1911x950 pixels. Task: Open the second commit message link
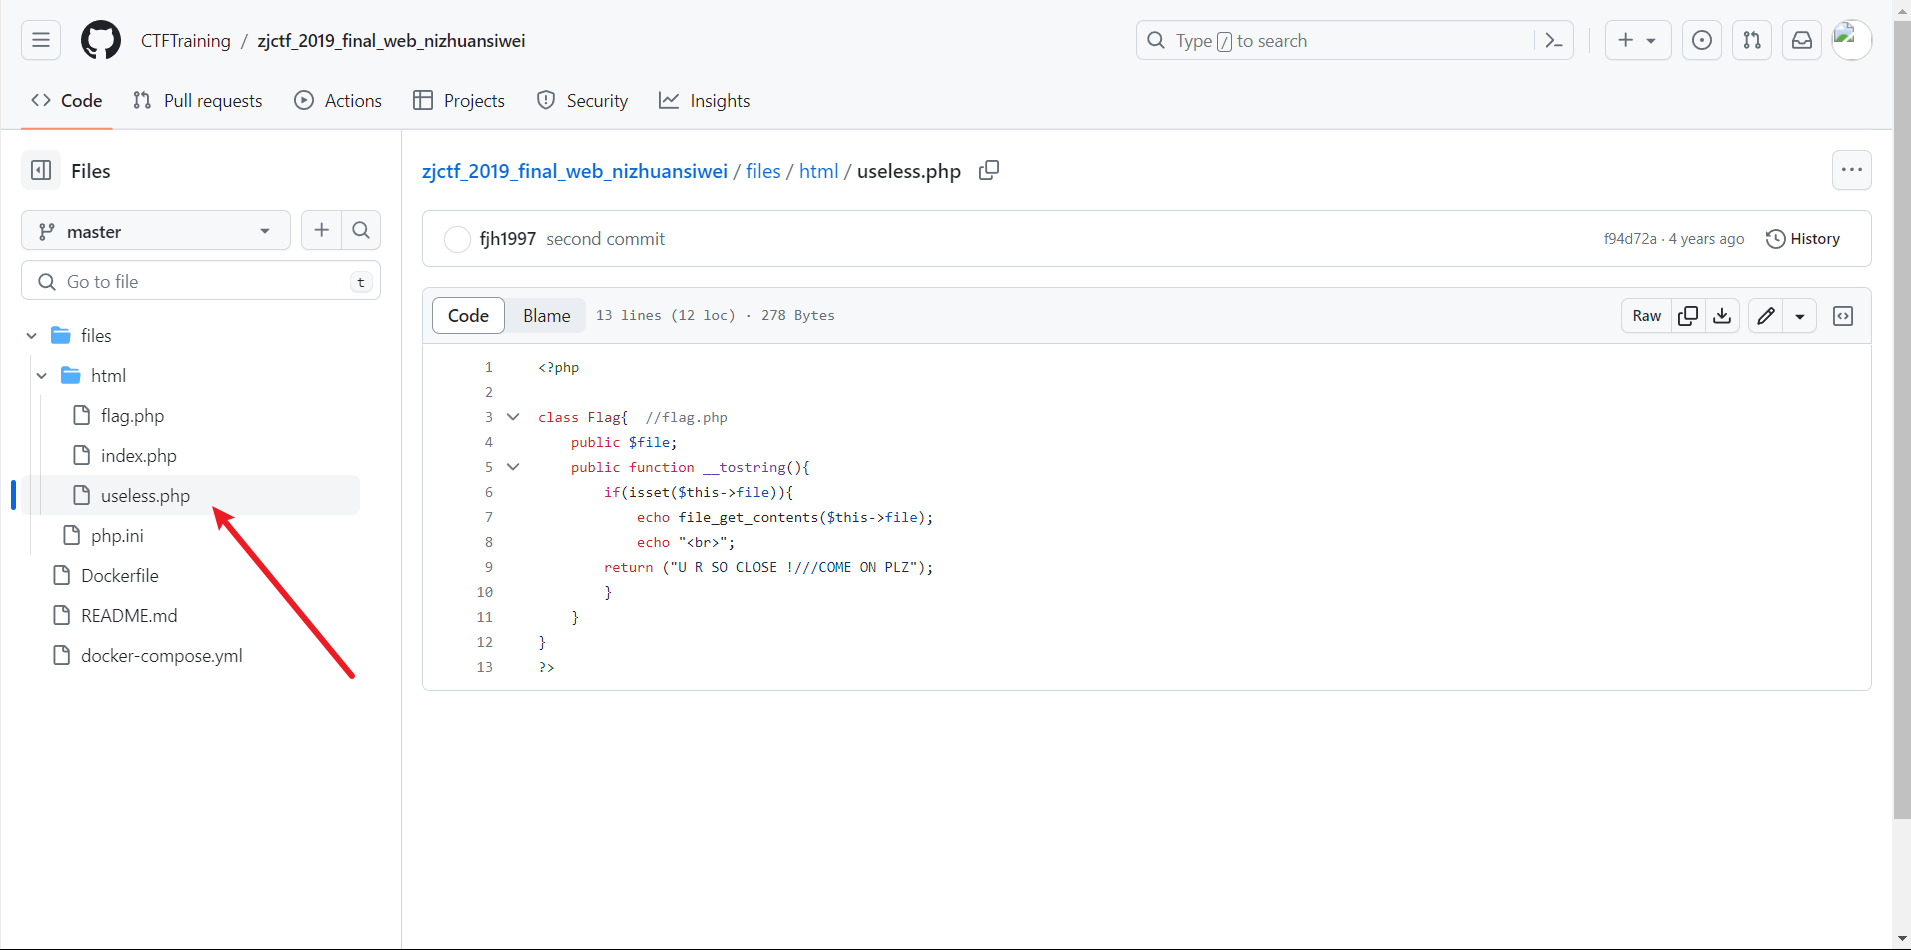point(605,239)
